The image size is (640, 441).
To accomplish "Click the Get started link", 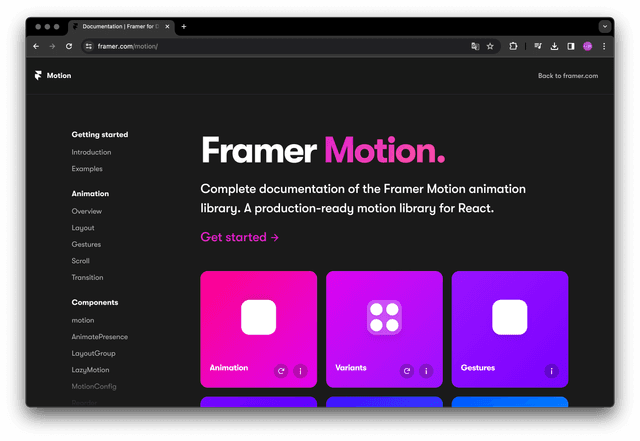I will point(240,237).
